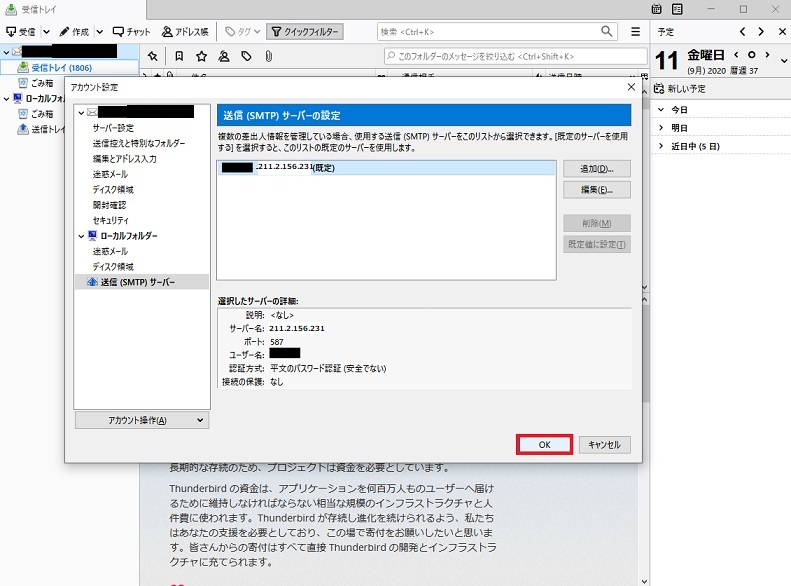Click the Get Messages (受信) button
The image size is (791, 586).
(21, 32)
